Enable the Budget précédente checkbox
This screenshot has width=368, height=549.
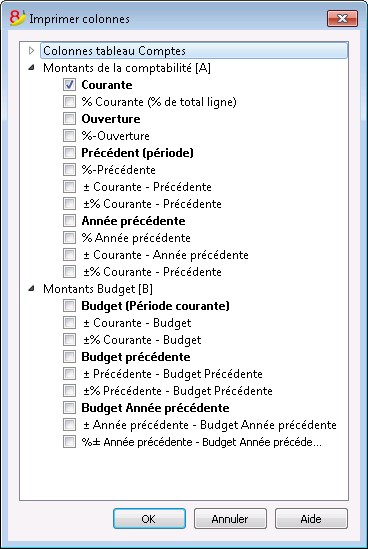point(69,356)
